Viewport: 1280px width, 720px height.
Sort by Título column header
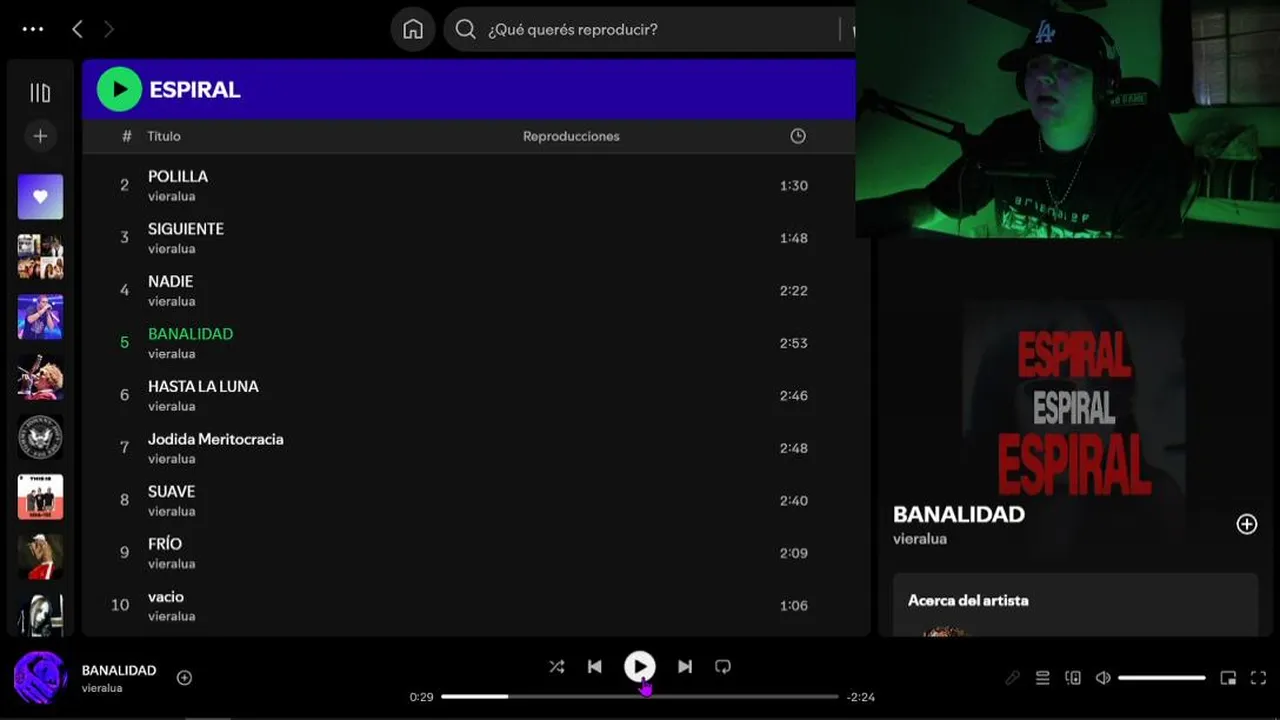click(x=164, y=136)
